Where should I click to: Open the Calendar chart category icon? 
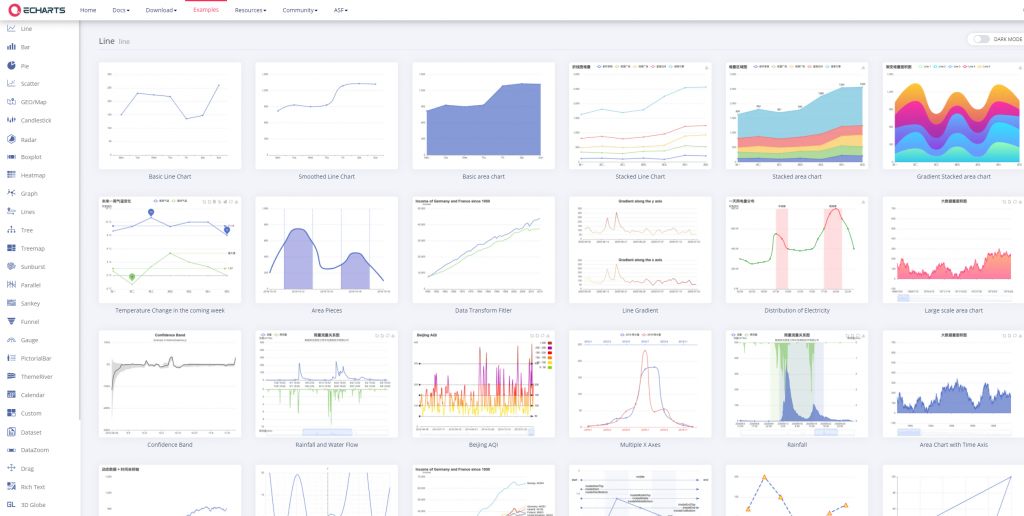11,395
